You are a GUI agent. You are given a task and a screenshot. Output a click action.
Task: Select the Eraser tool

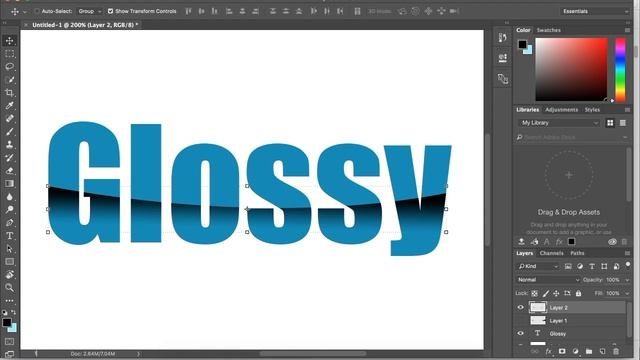point(9,171)
